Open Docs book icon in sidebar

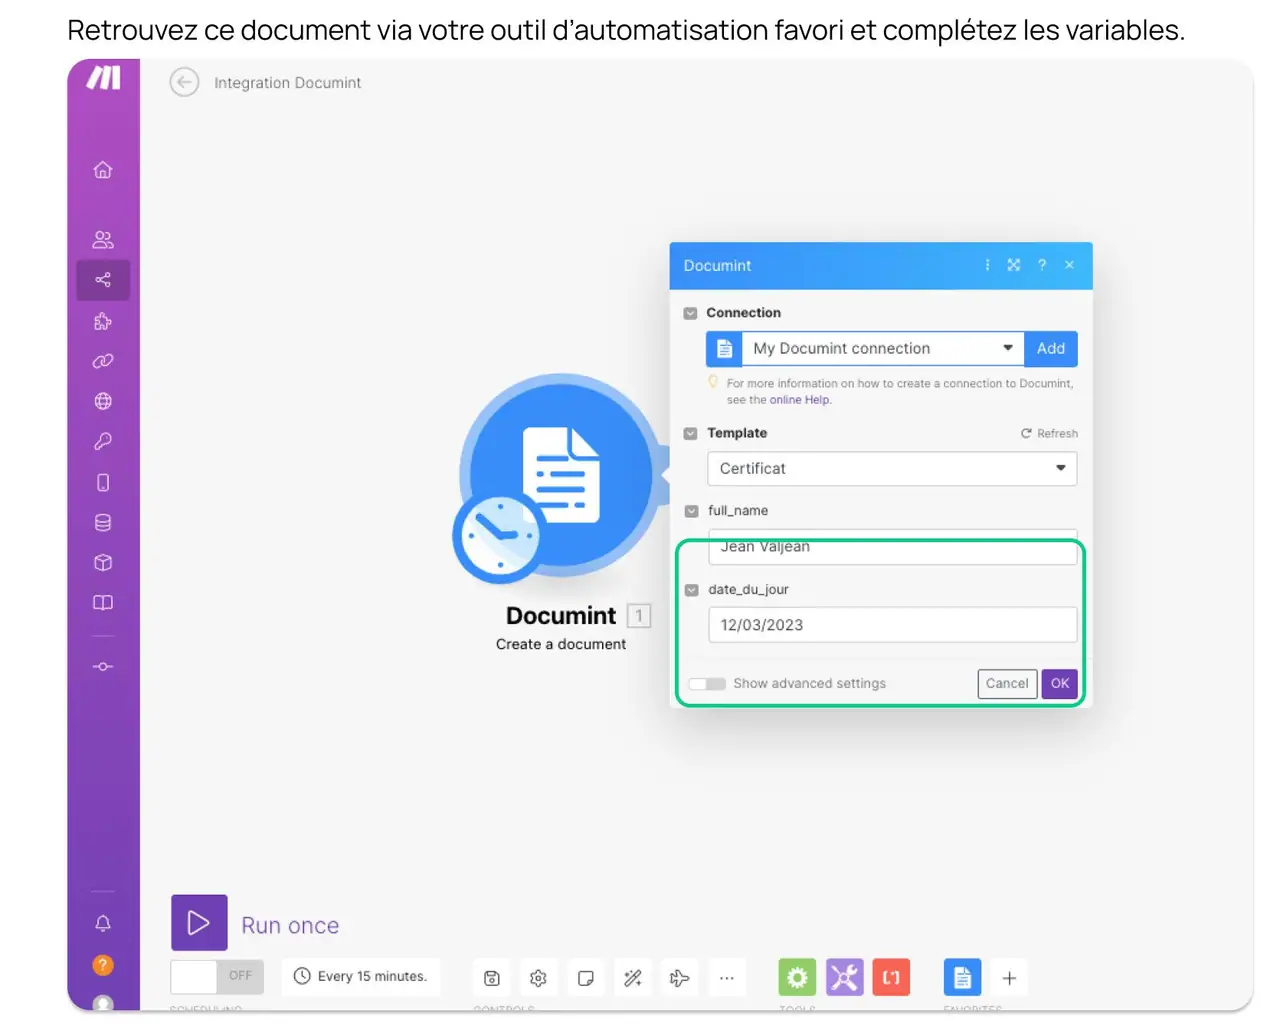tap(103, 603)
